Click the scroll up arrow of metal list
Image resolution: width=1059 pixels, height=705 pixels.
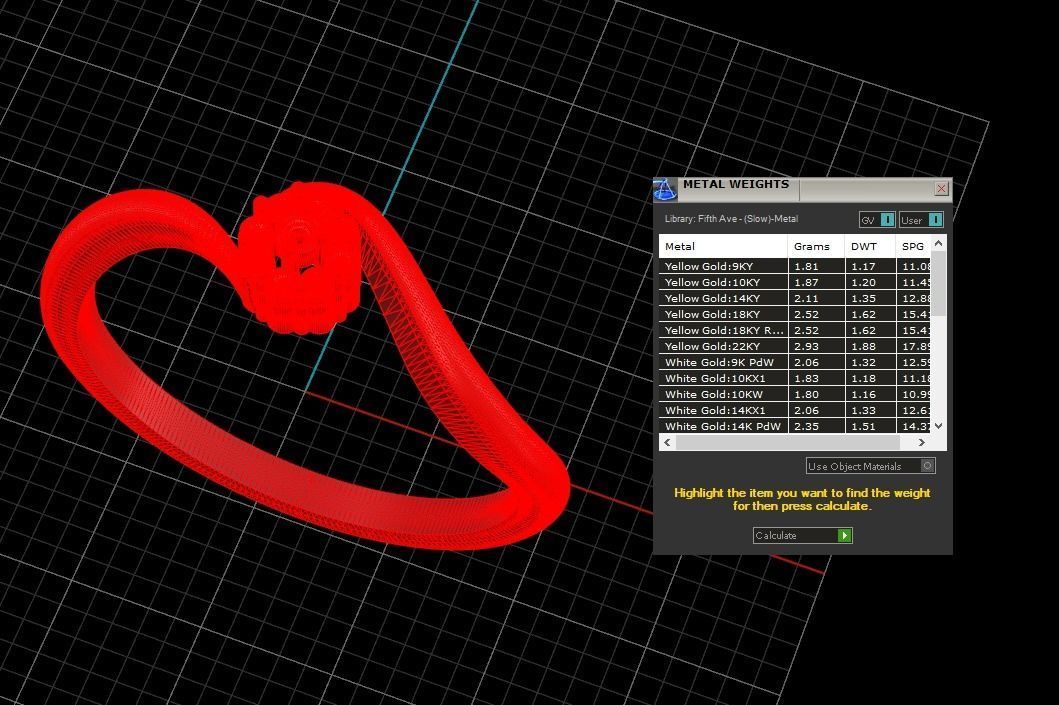click(938, 243)
